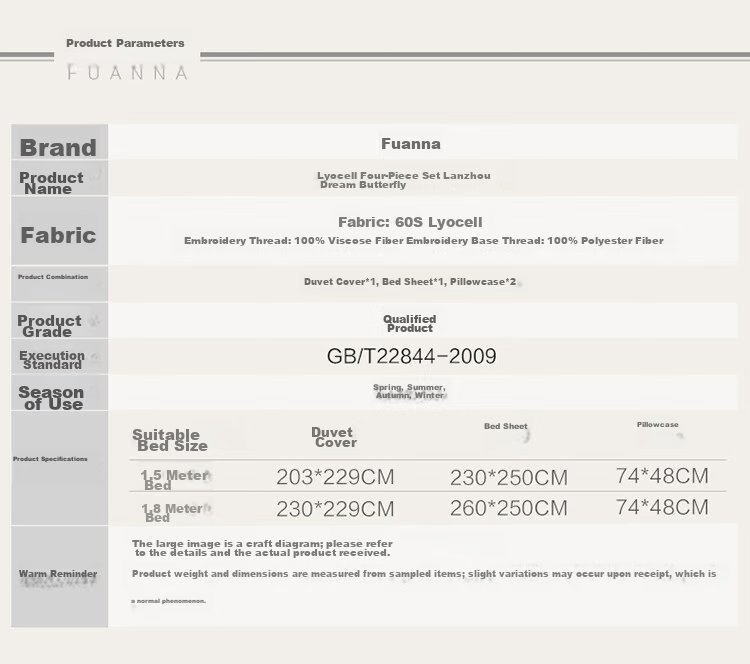Click the 'Product Grade' row label

49,326
